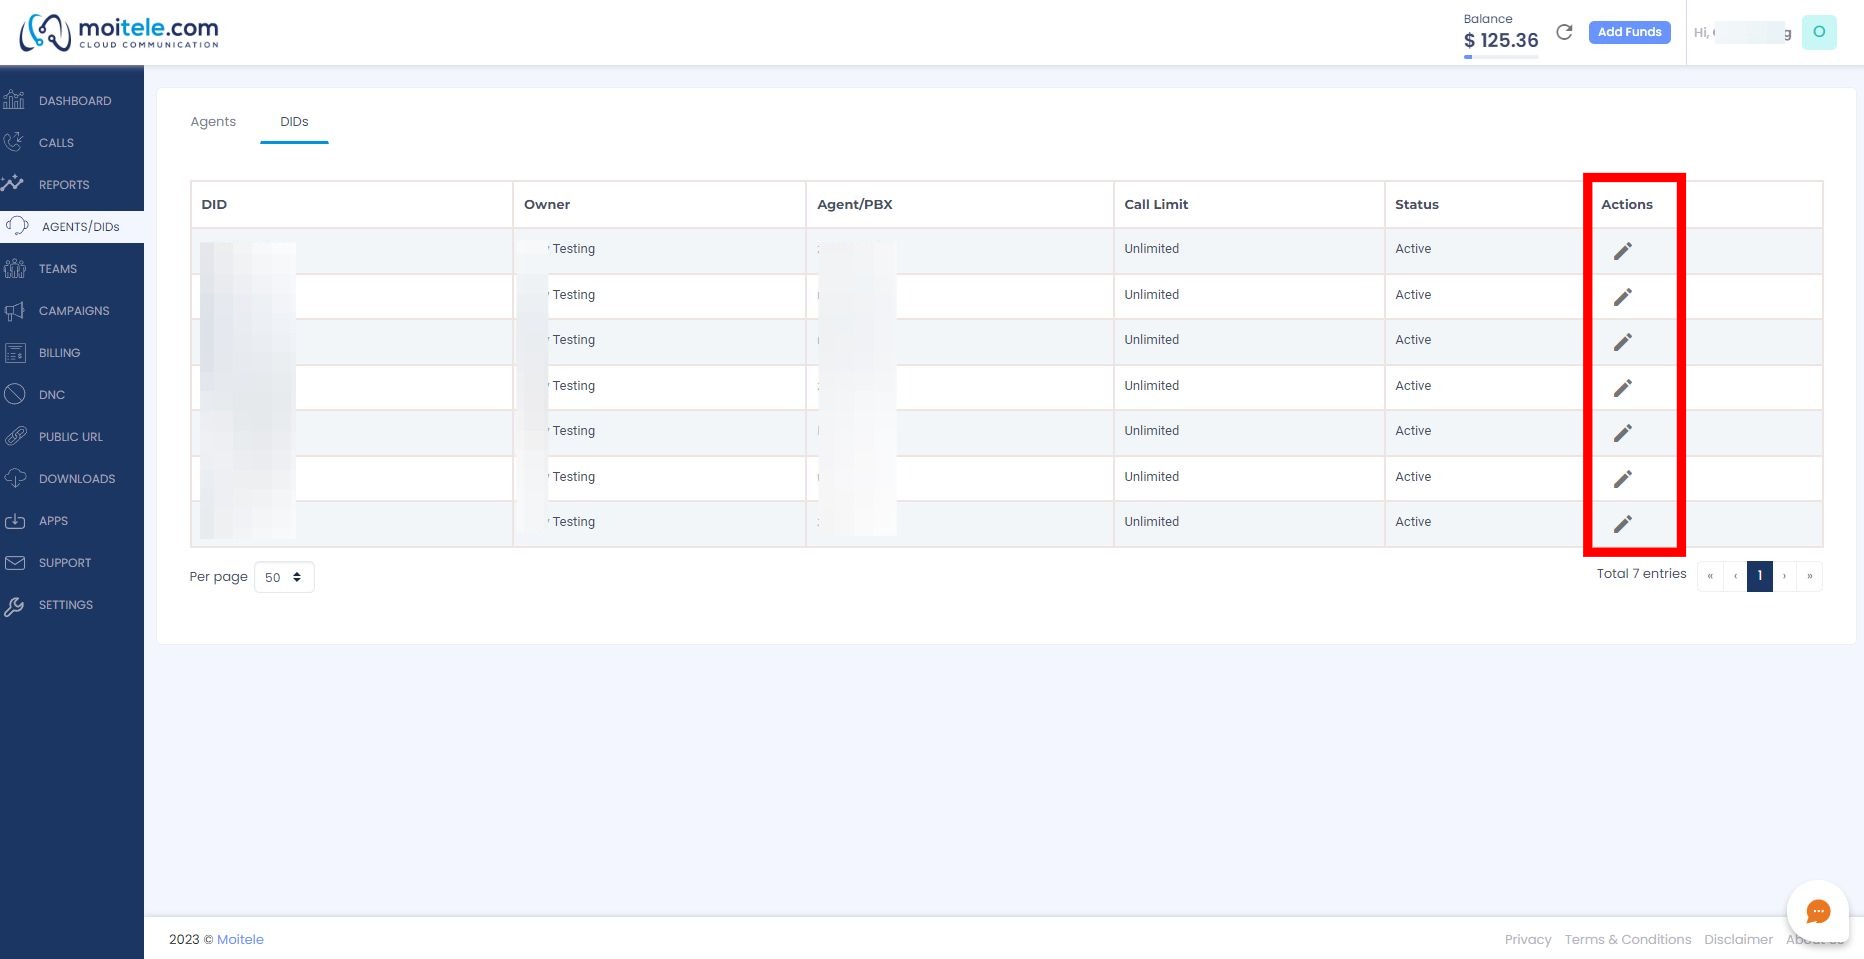Open the DNC list page
Screen dimensions: 1864x959
pyautogui.click(x=50, y=394)
